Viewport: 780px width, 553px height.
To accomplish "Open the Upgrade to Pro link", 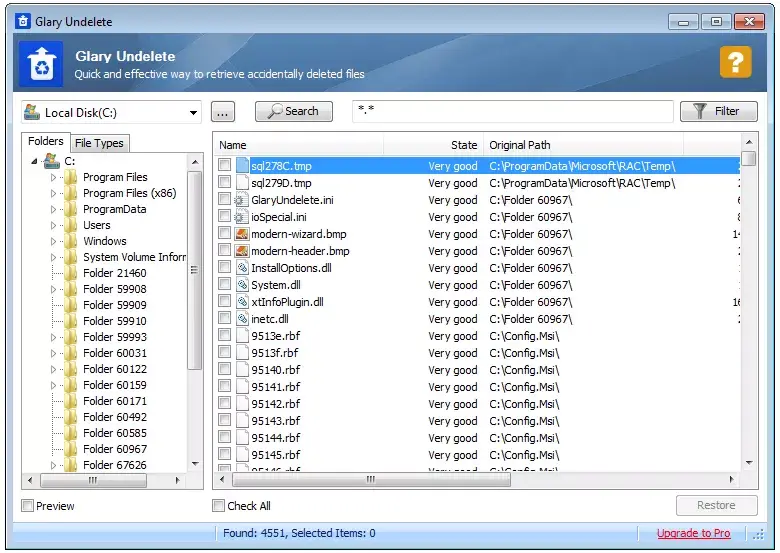I will tap(693, 533).
